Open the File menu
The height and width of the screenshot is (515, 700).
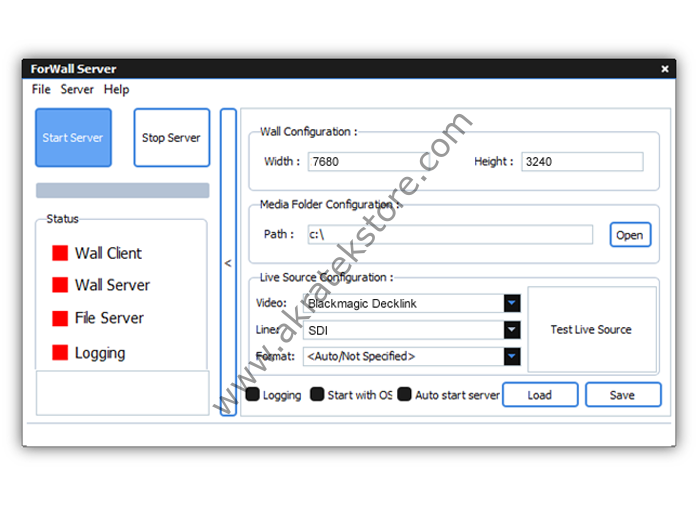[41, 89]
